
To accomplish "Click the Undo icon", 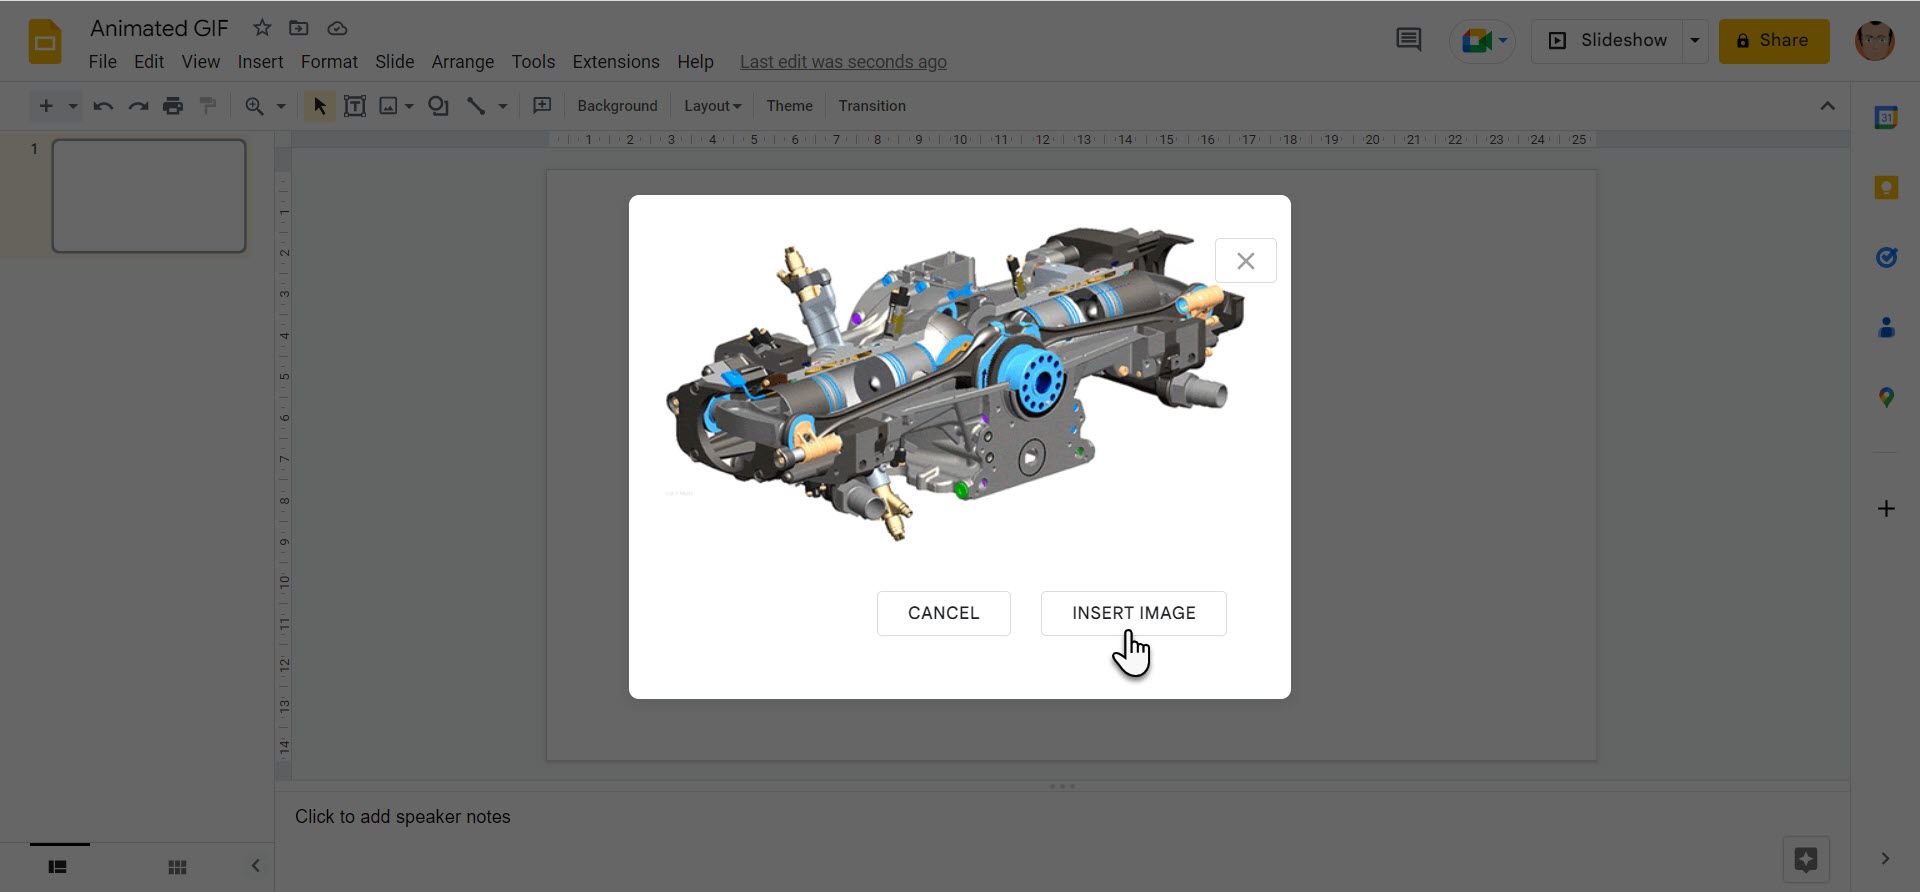I will [x=102, y=106].
